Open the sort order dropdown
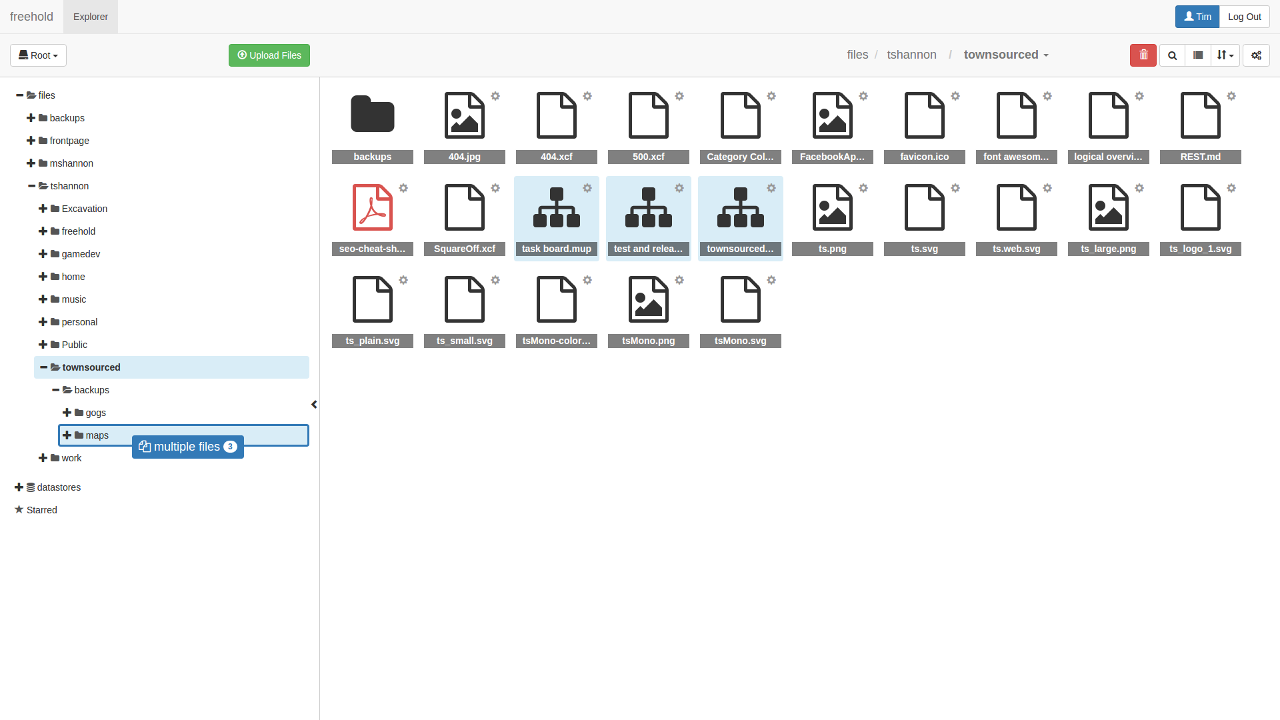1280x720 pixels. pos(1225,56)
